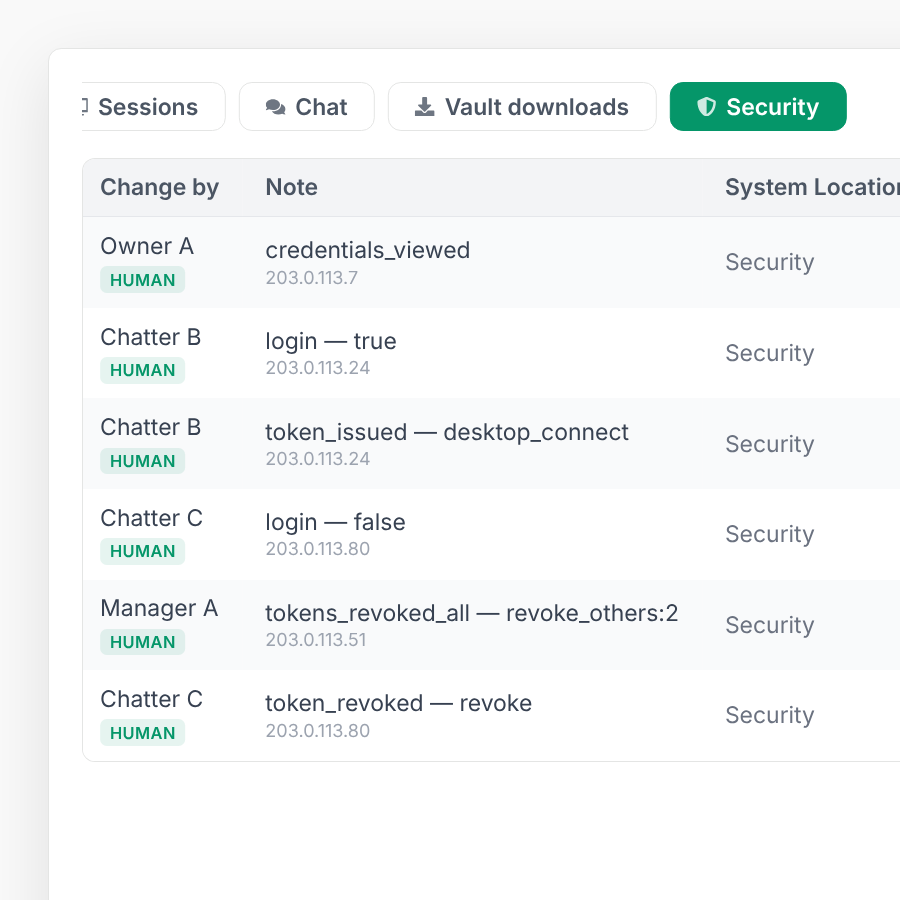This screenshot has width=900, height=900.
Task: Click tokens_revoked_all — revoke_others:2 note
Action: tap(472, 614)
